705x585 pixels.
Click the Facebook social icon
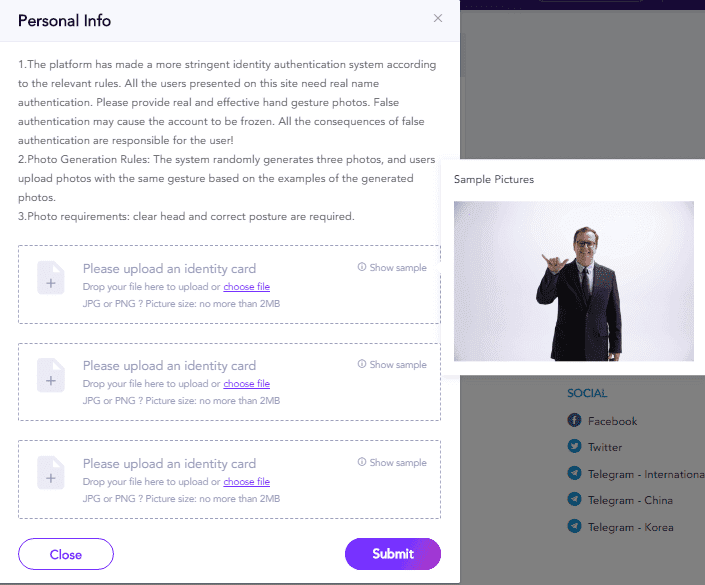[574, 421]
